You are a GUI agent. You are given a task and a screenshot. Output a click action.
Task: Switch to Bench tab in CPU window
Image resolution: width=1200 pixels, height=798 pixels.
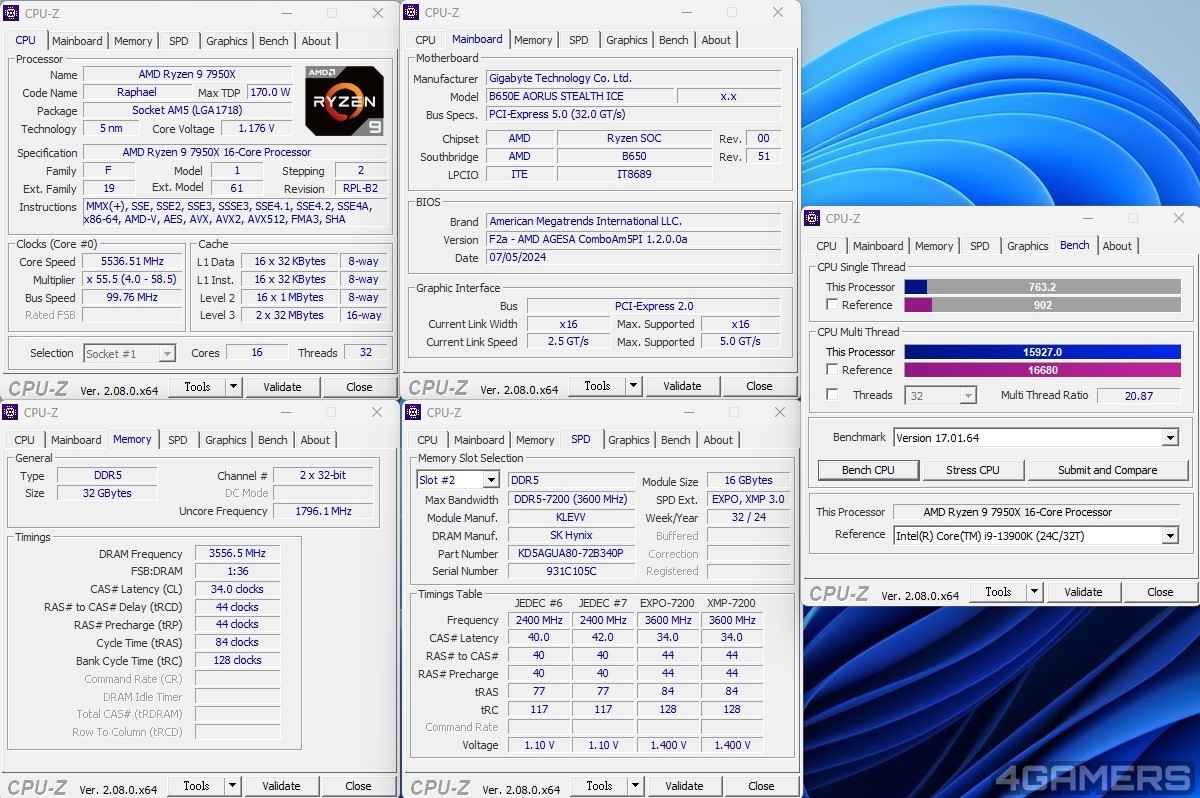274,41
